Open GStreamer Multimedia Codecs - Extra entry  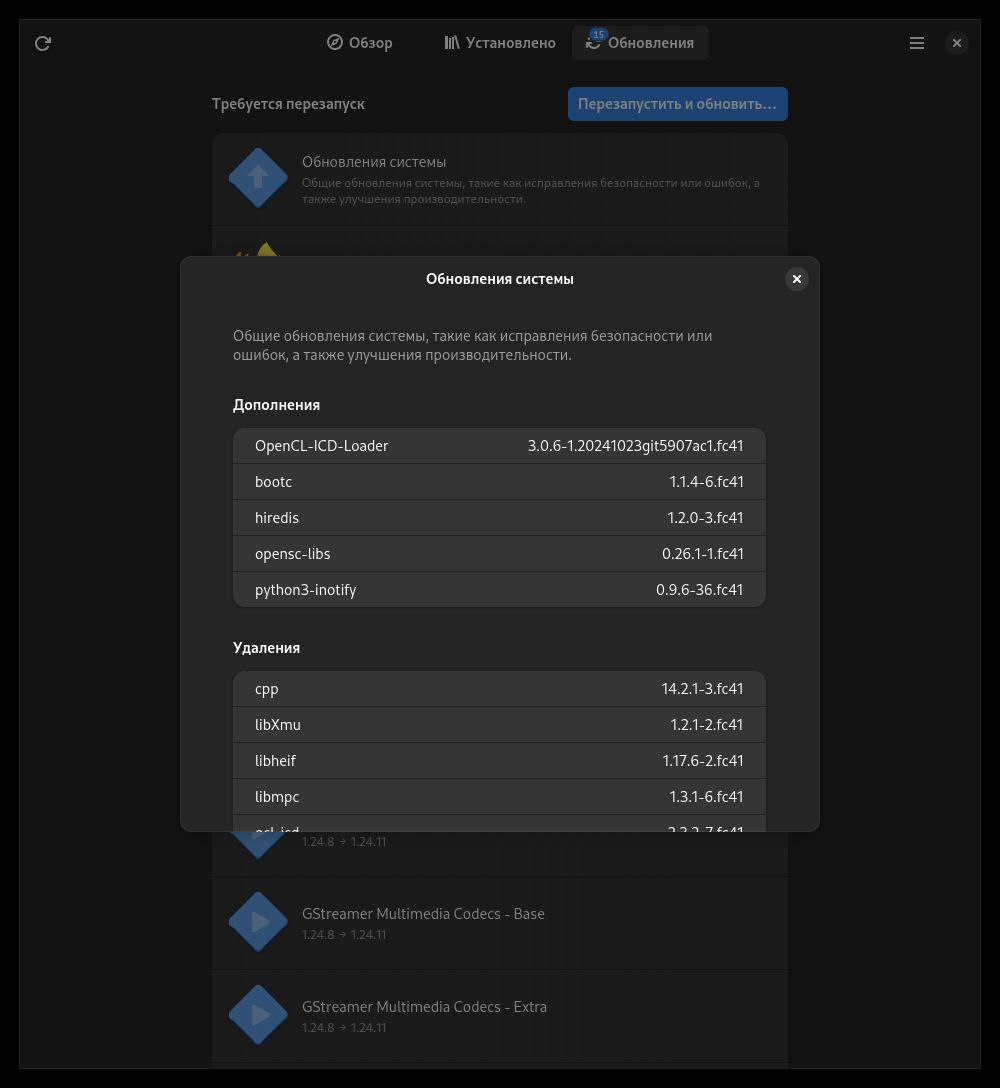[500, 1016]
